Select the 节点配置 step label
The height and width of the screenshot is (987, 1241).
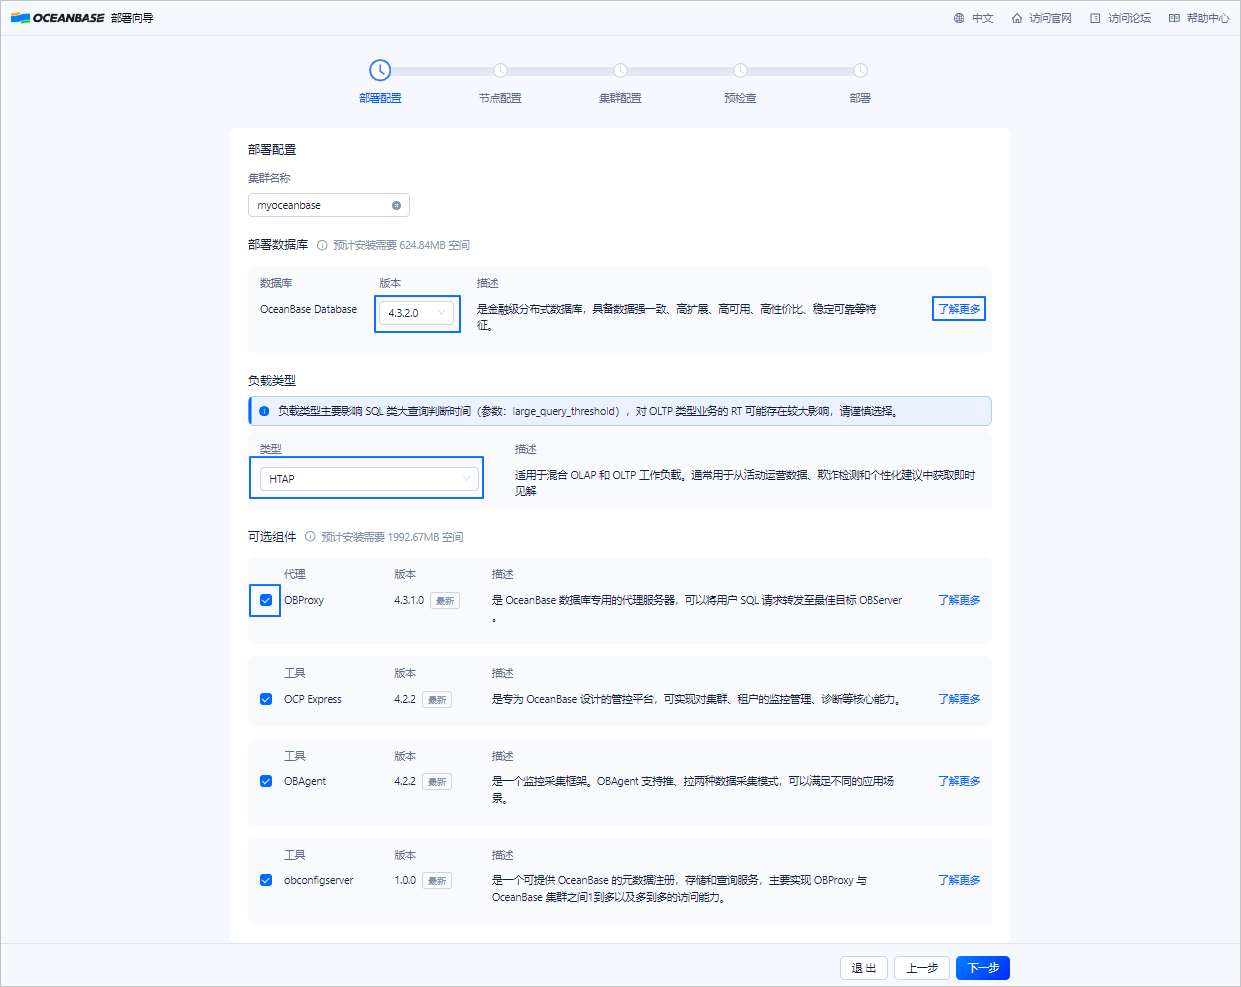pyautogui.click(x=500, y=98)
